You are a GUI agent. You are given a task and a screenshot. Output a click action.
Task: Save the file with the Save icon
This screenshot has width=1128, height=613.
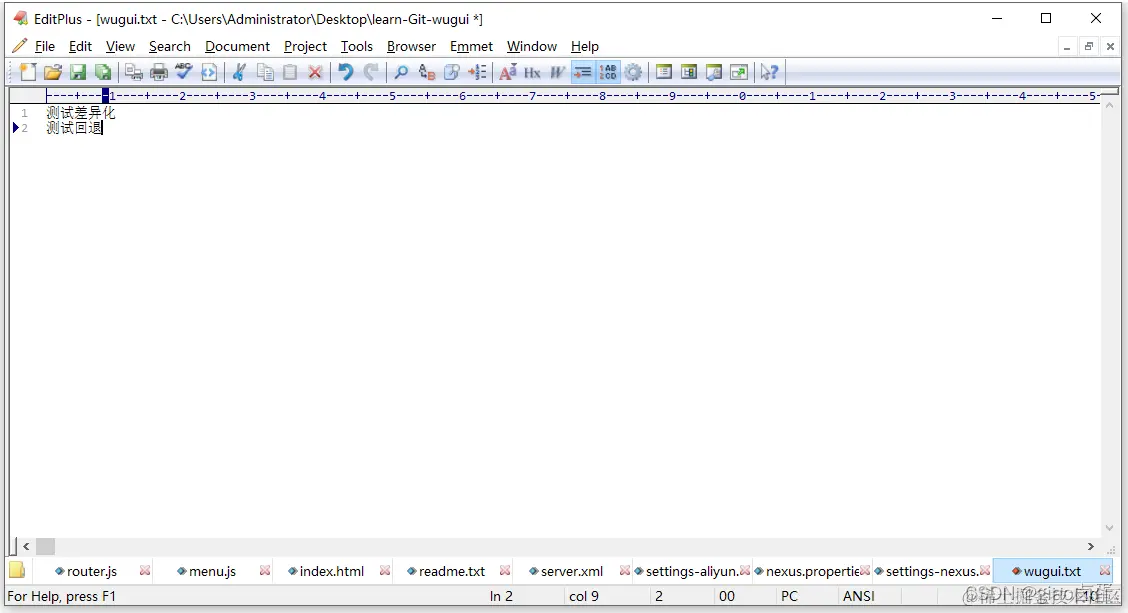[78, 72]
